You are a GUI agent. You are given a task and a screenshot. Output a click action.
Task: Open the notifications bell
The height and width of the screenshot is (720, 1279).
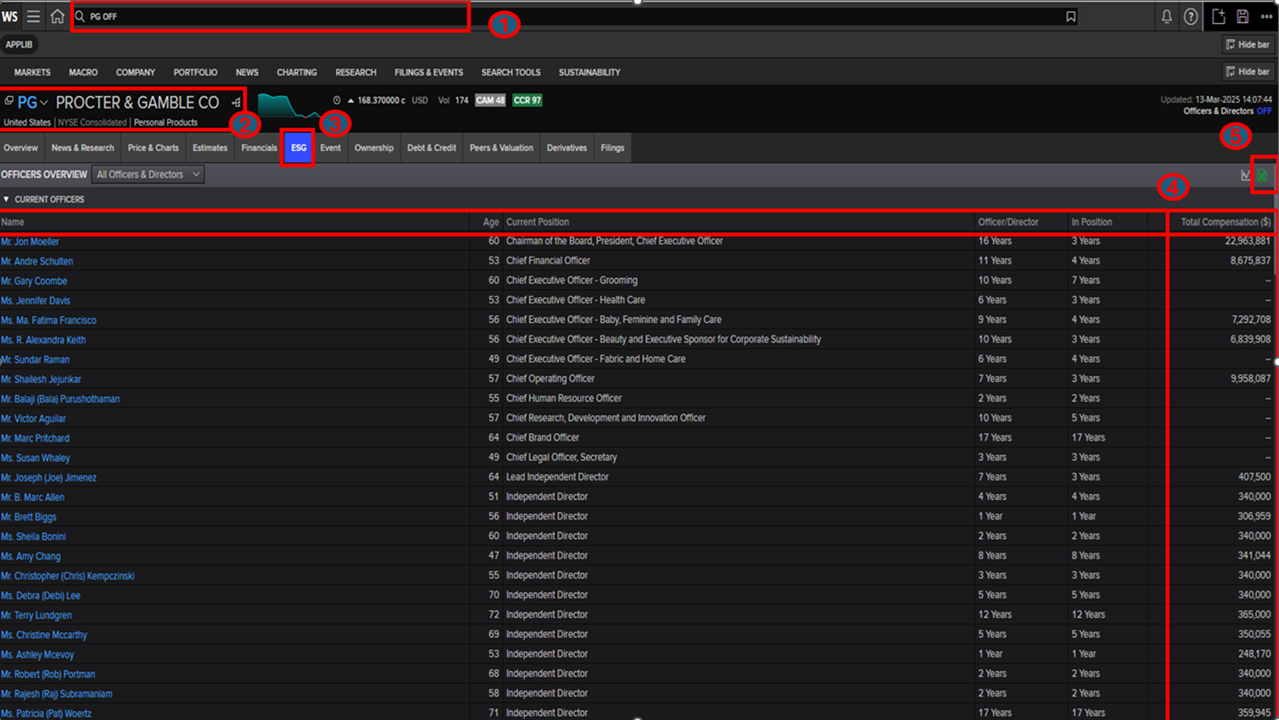tap(1166, 17)
